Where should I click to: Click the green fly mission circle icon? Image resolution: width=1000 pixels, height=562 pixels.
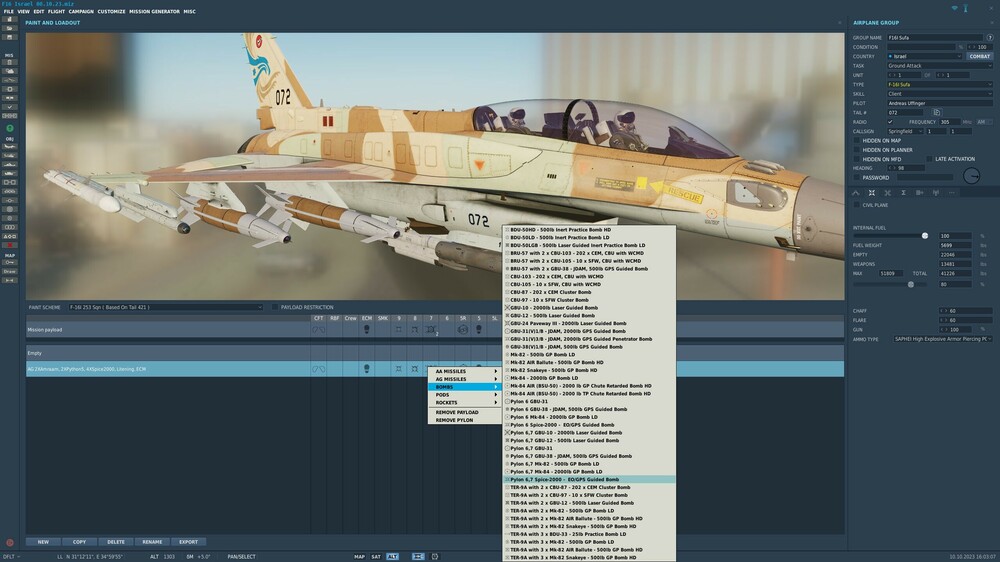[10, 128]
